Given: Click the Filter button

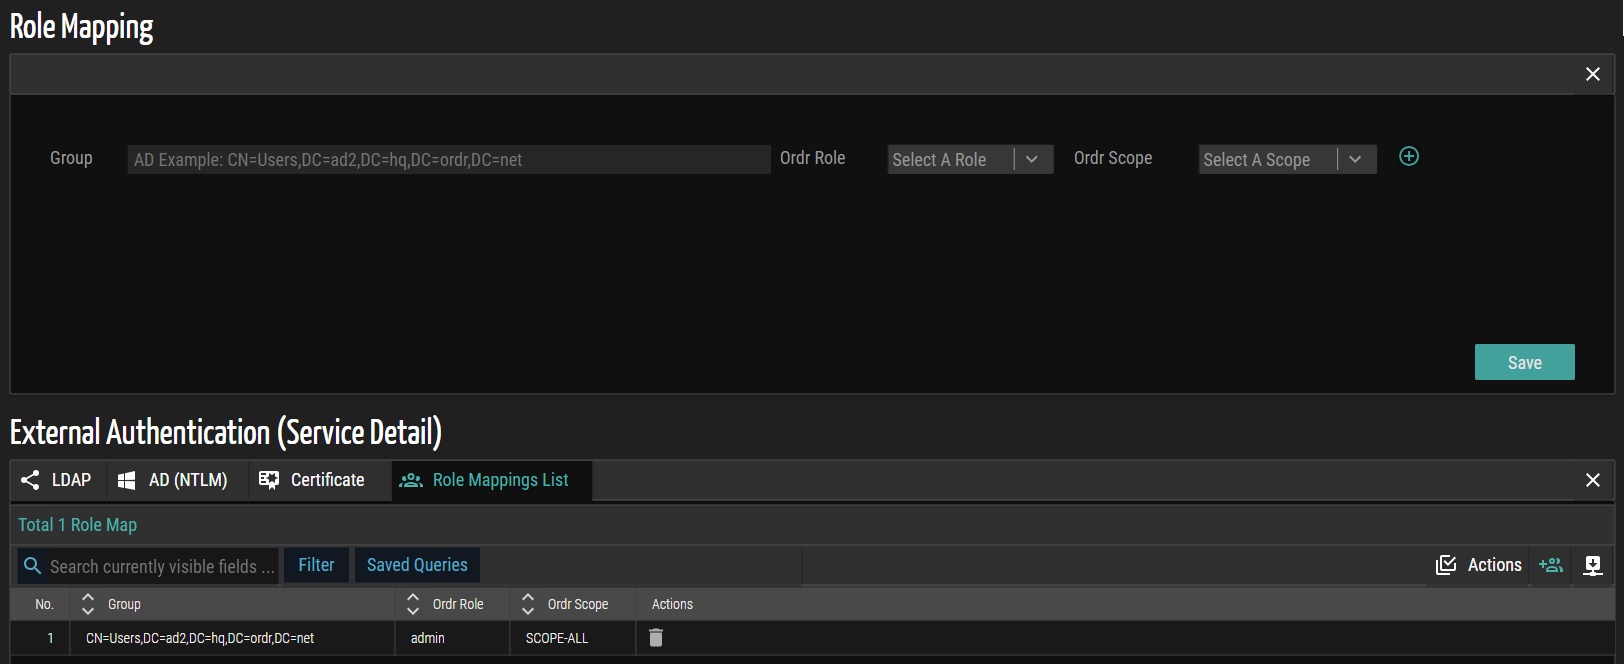Looking at the screenshot, I should [316, 565].
